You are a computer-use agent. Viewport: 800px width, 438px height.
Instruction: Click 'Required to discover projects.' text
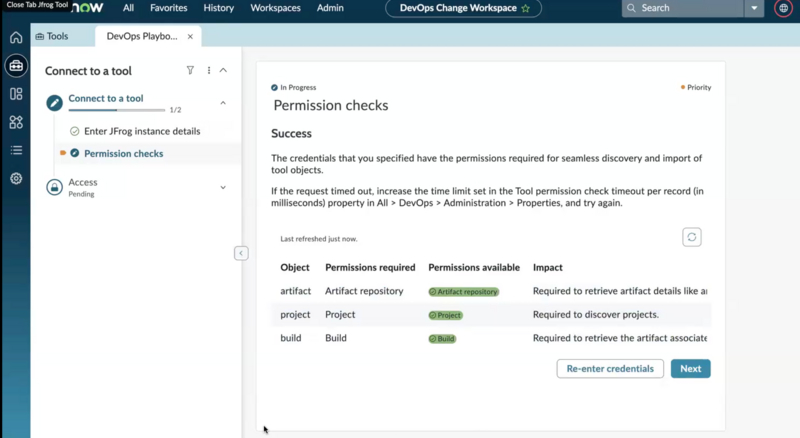(595, 314)
